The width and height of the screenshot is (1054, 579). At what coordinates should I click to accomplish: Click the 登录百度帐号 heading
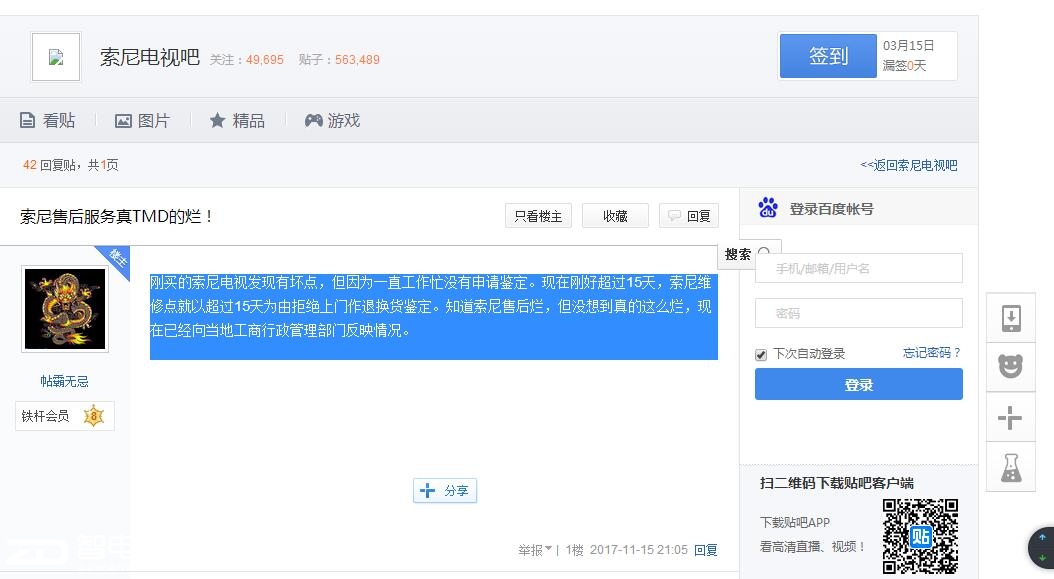click(x=832, y=209)
